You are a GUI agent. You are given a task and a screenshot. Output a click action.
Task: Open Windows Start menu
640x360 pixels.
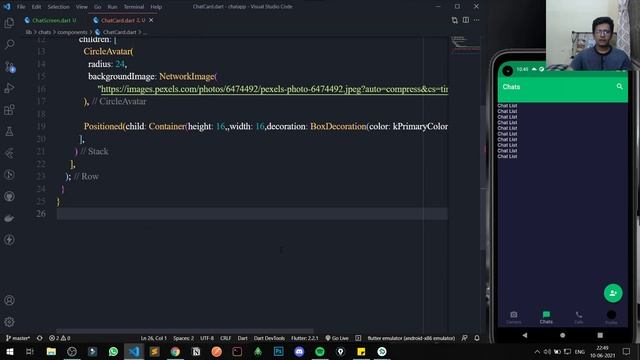coord(9,351)
